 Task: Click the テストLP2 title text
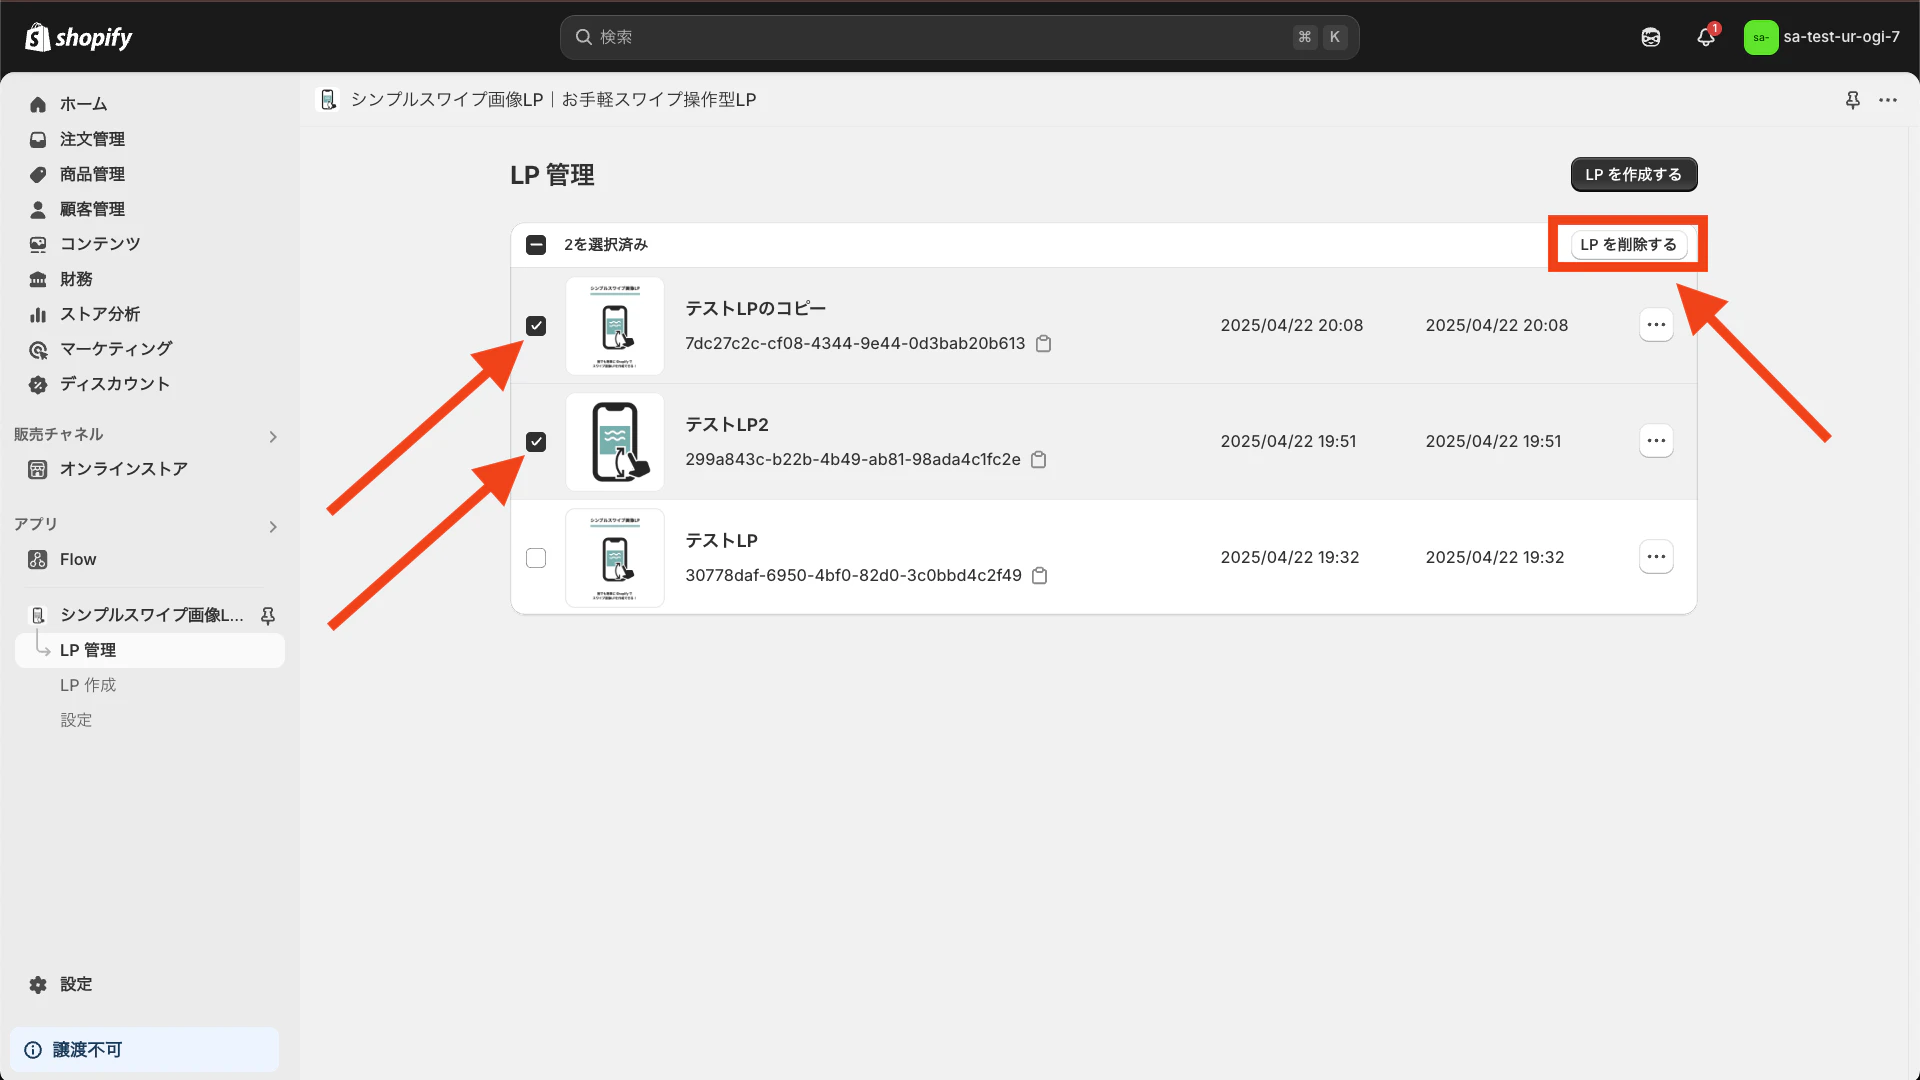tap(727, 425)
